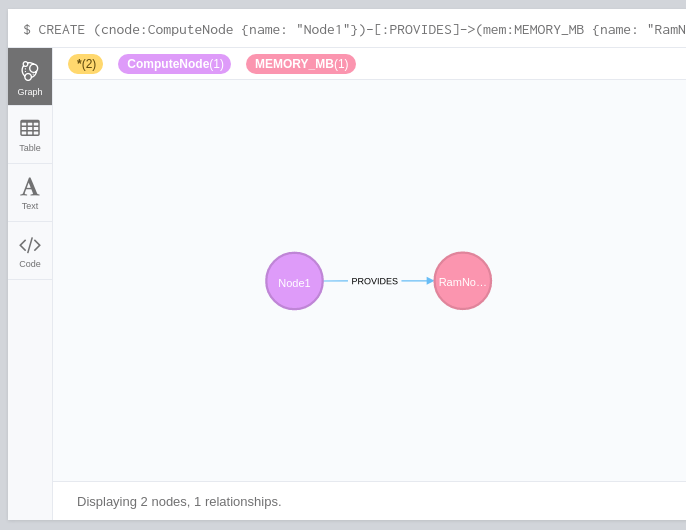Viewport: 686px width, 530px height.
Task: Select the pink RamNo… graph node
Action: [x=463, y=281]
